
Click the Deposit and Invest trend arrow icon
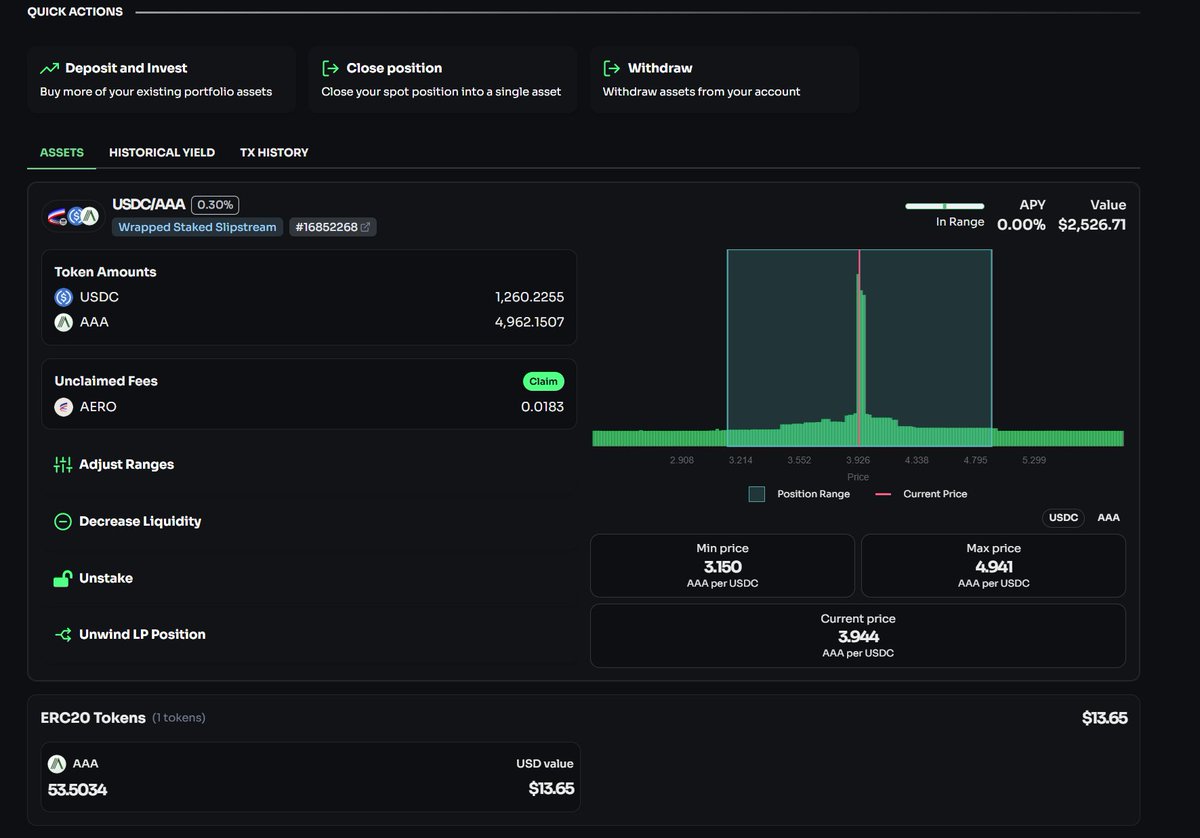click(x=49, y=69)
